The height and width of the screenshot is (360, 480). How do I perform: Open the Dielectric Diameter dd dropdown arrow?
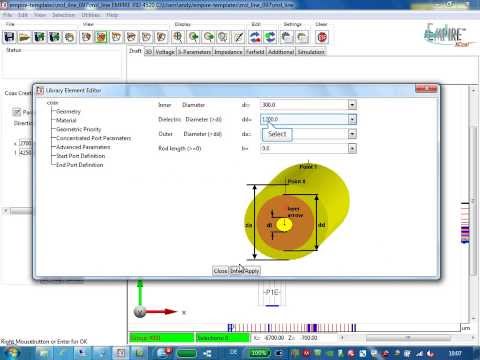pos(352,119)
